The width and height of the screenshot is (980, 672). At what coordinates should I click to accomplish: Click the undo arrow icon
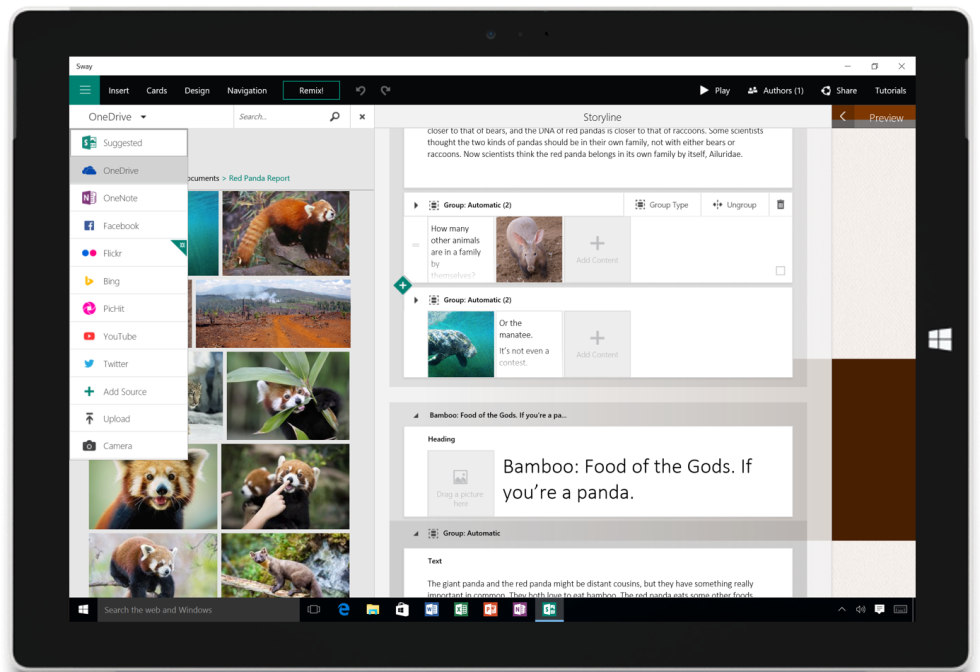coord(361,90)
